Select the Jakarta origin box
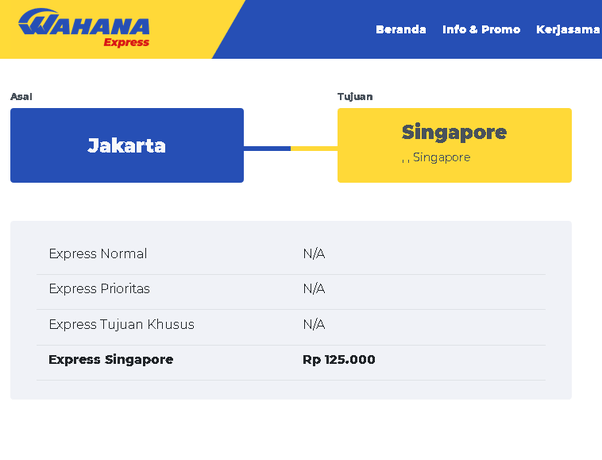 (127, 145)
